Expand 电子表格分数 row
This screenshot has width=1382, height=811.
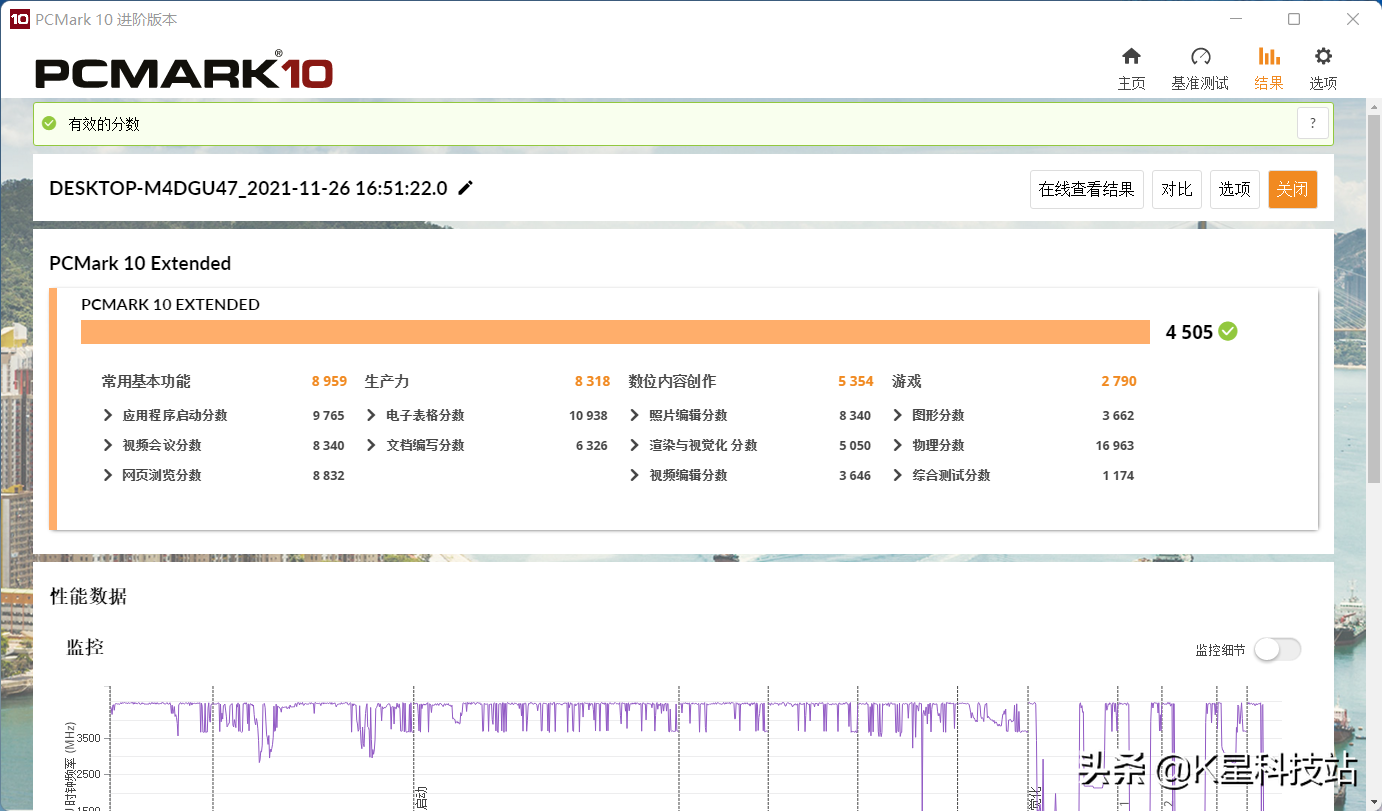coord(371,415)
